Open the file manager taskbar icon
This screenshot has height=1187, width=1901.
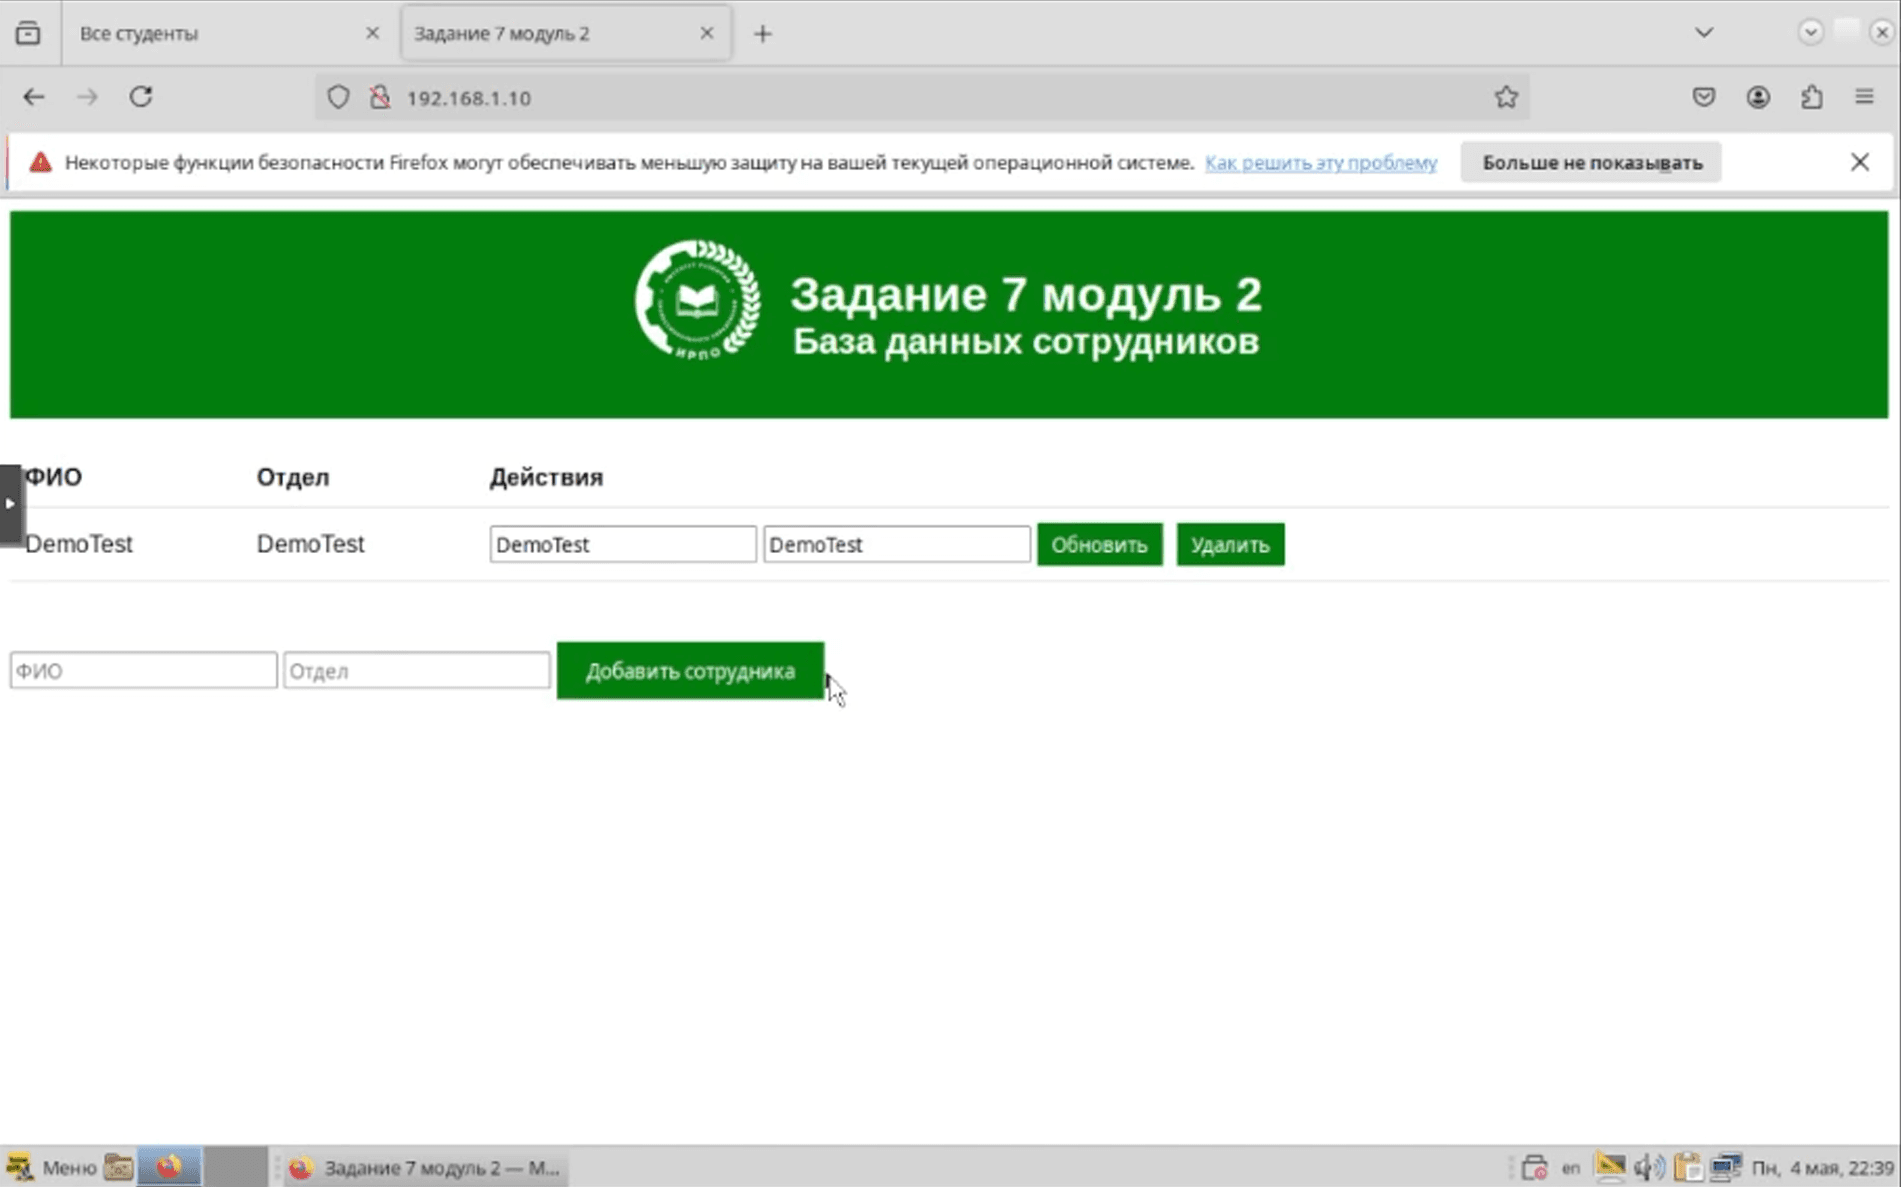(x=118, y=1167)
